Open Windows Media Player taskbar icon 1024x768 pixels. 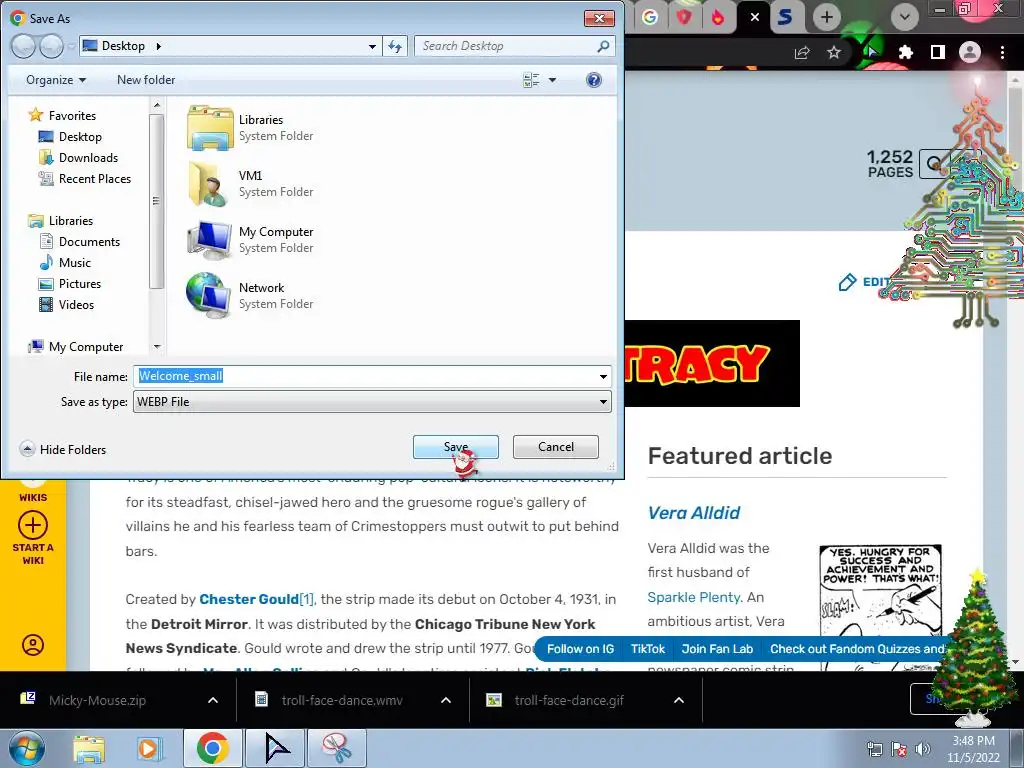[149, 748]
